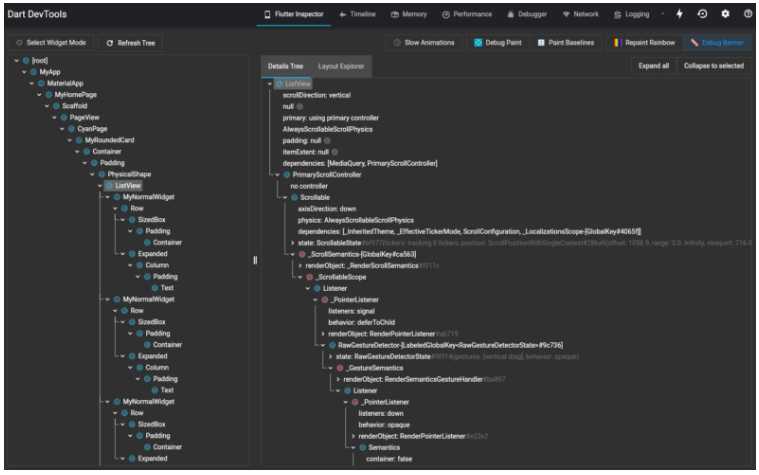Select the Details Tree tab
The height and width of the screenshot is (475, 759).
click(286, 66)
